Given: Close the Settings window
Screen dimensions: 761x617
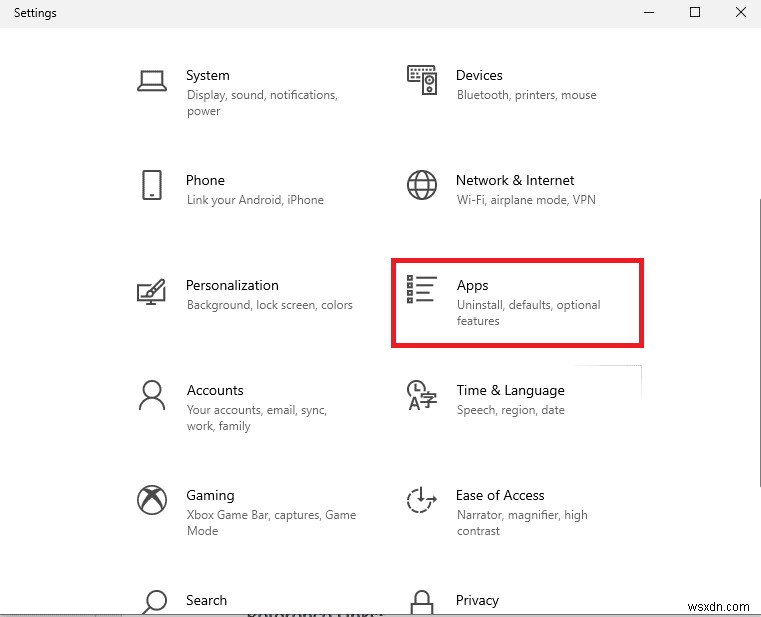Looking at the screenshot, I should coord(741,13).
